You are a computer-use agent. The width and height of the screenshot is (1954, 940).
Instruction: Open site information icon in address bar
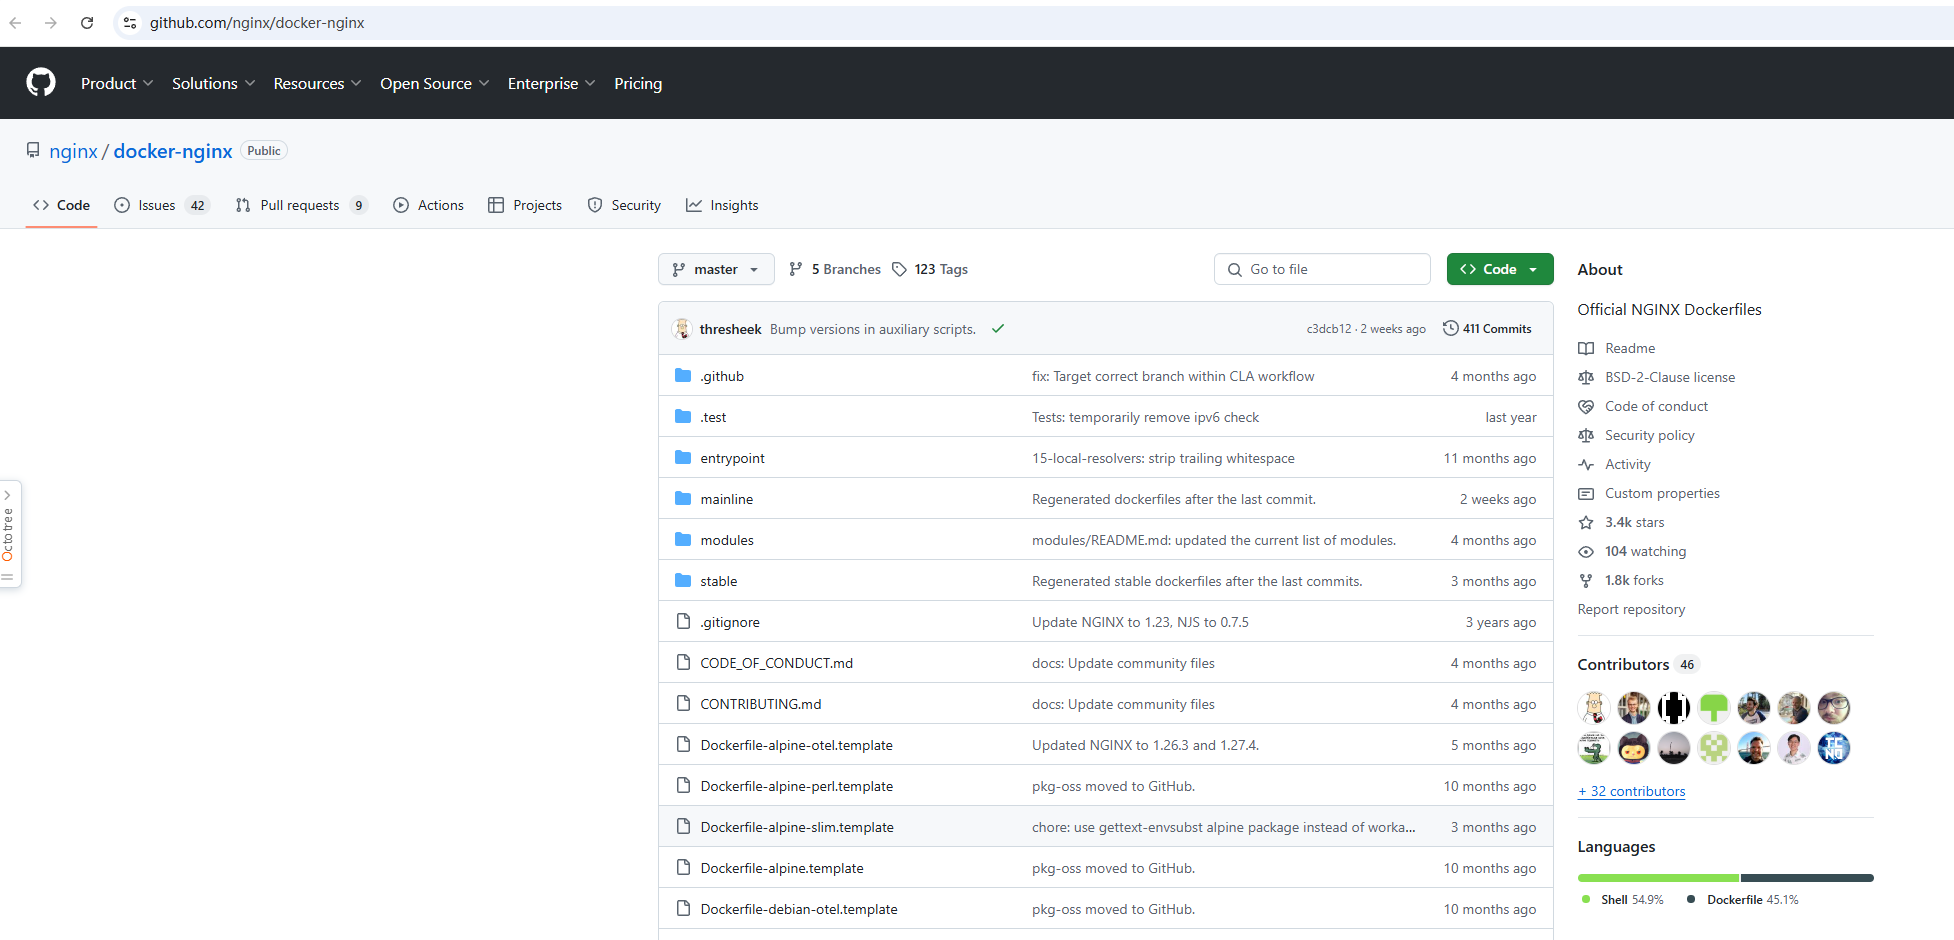tap(130, 23)
